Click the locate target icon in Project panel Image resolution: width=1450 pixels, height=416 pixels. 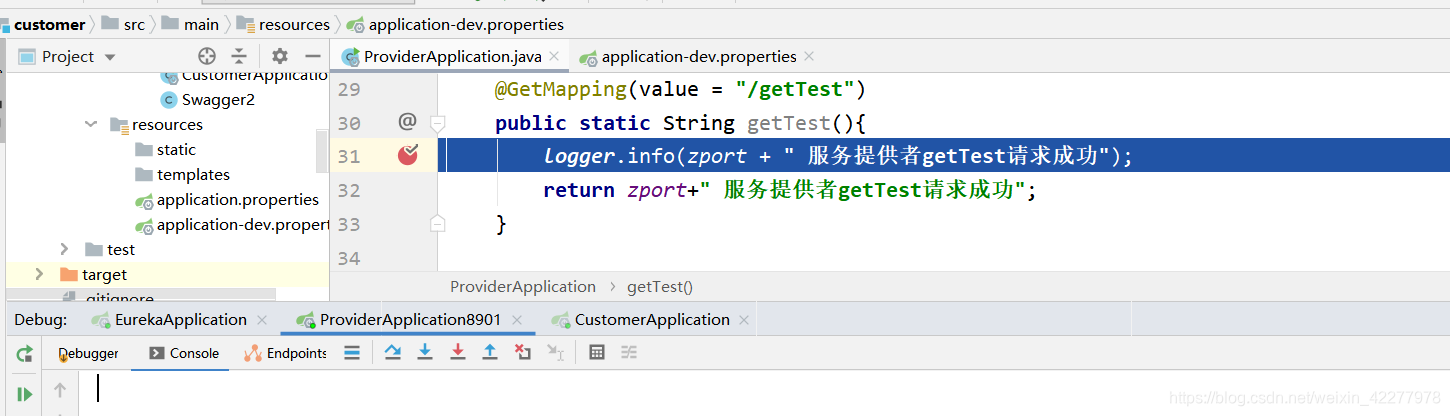click(207, 56)
